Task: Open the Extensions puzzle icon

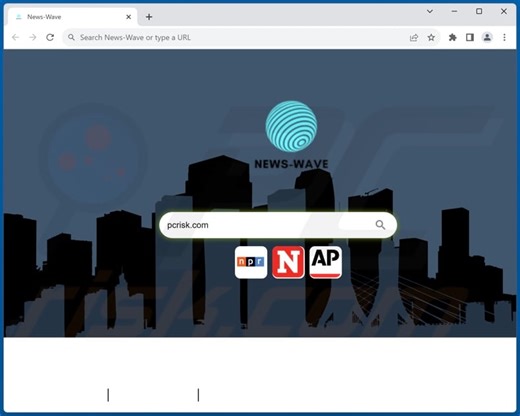Action: coord(452,38)
